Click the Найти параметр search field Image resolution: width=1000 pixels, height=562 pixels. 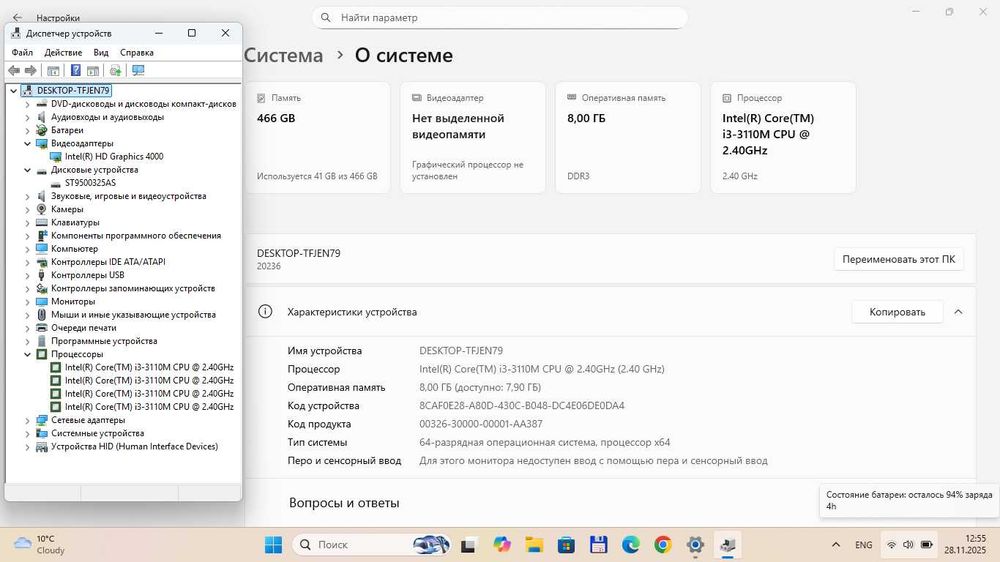(x=499, y=18)
